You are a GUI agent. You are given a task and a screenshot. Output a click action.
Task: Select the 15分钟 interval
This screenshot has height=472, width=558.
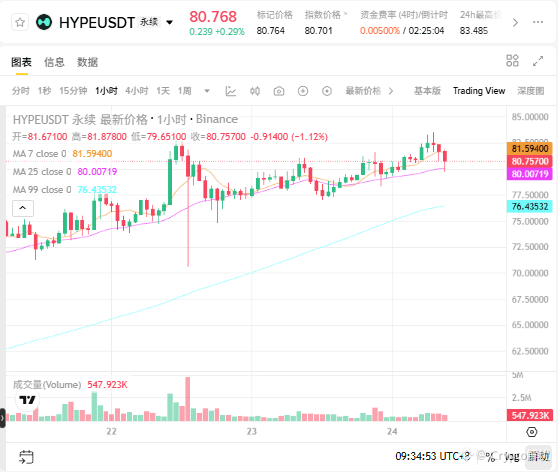point(73,91)
